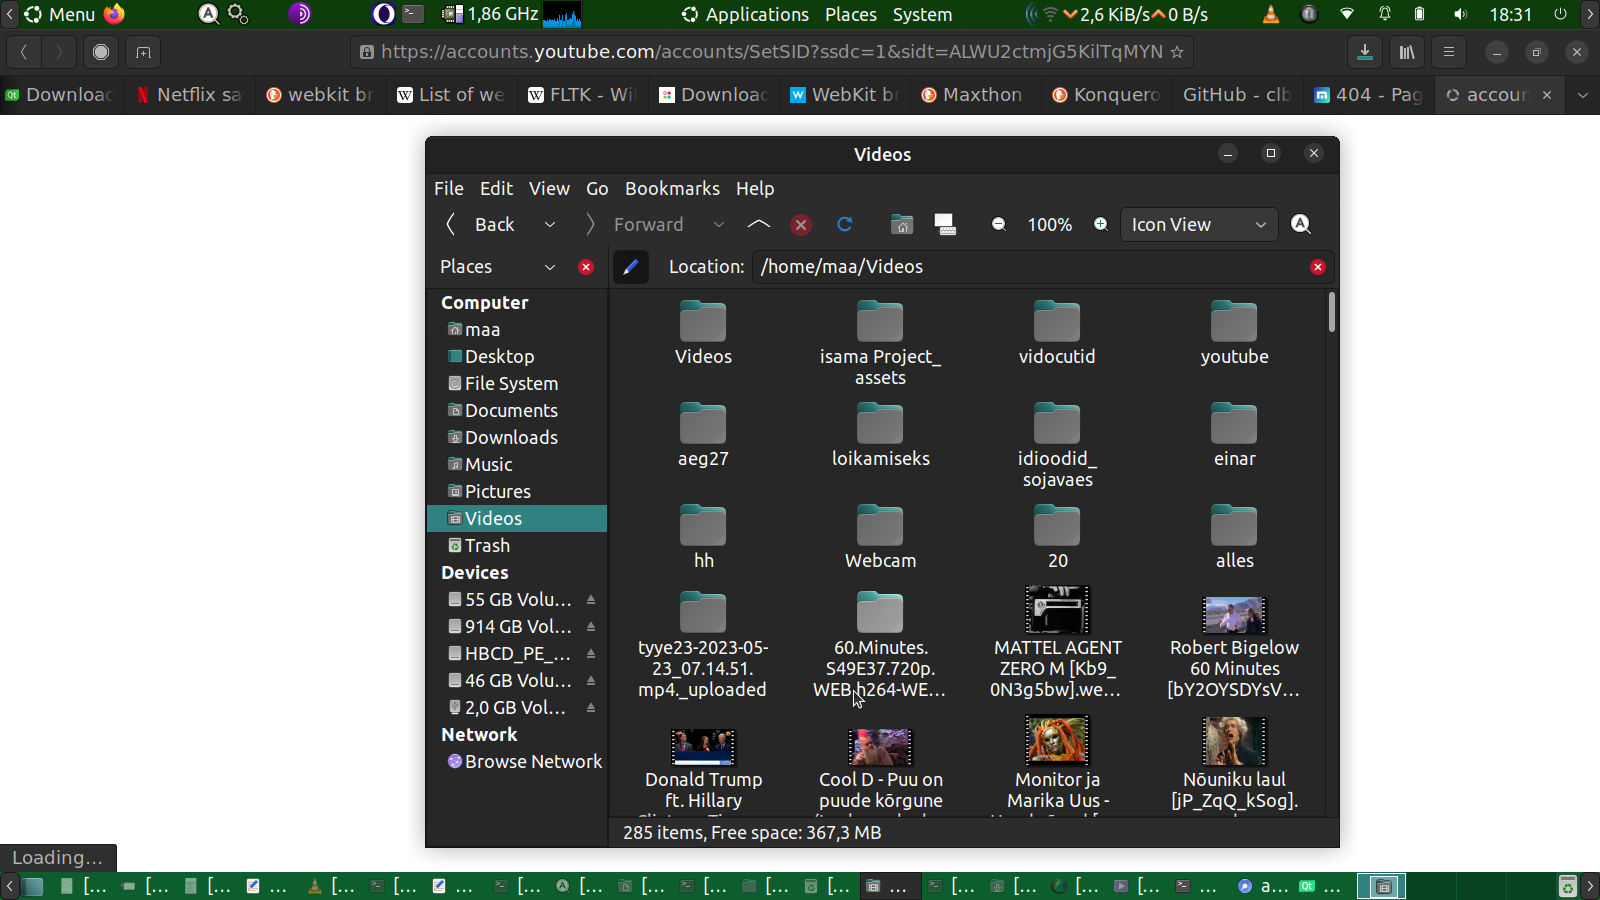Click the Computer toolbar icon
1600x900 pixels.
tap(945, 225)
